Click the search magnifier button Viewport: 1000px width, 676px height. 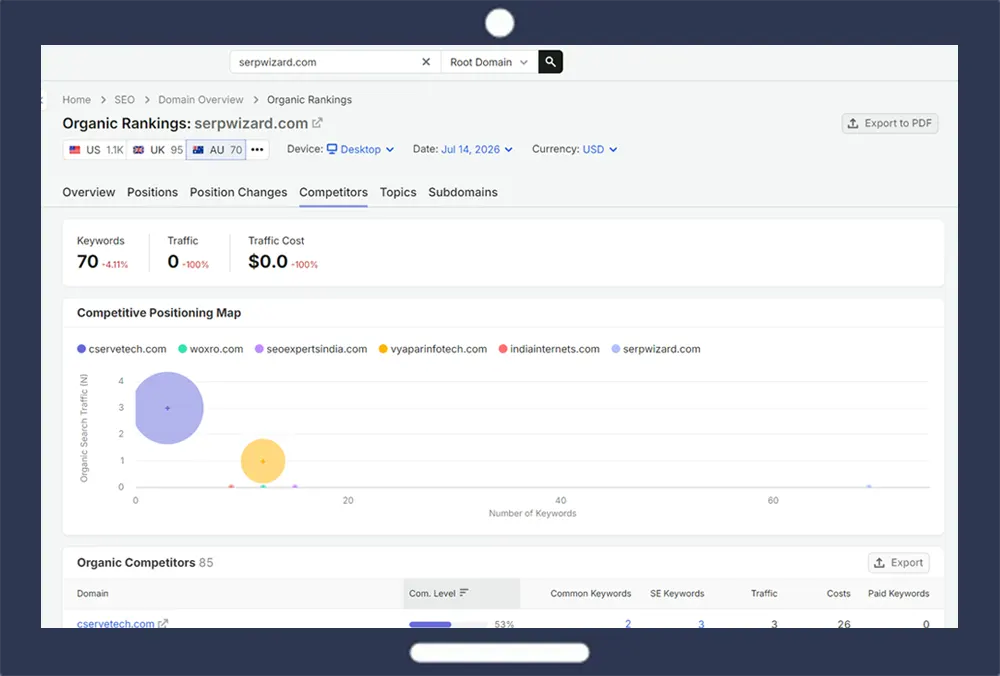(550, 62)
